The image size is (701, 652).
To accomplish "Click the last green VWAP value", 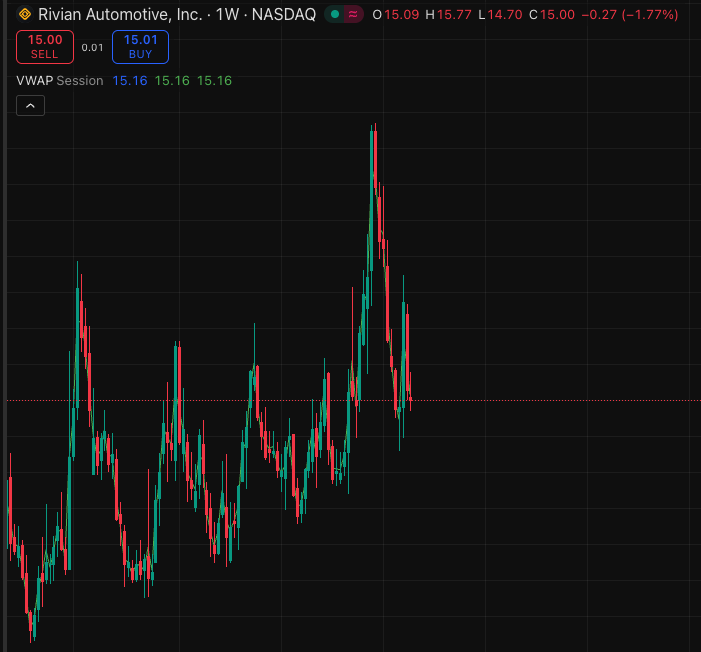I will tap(214, 81).
